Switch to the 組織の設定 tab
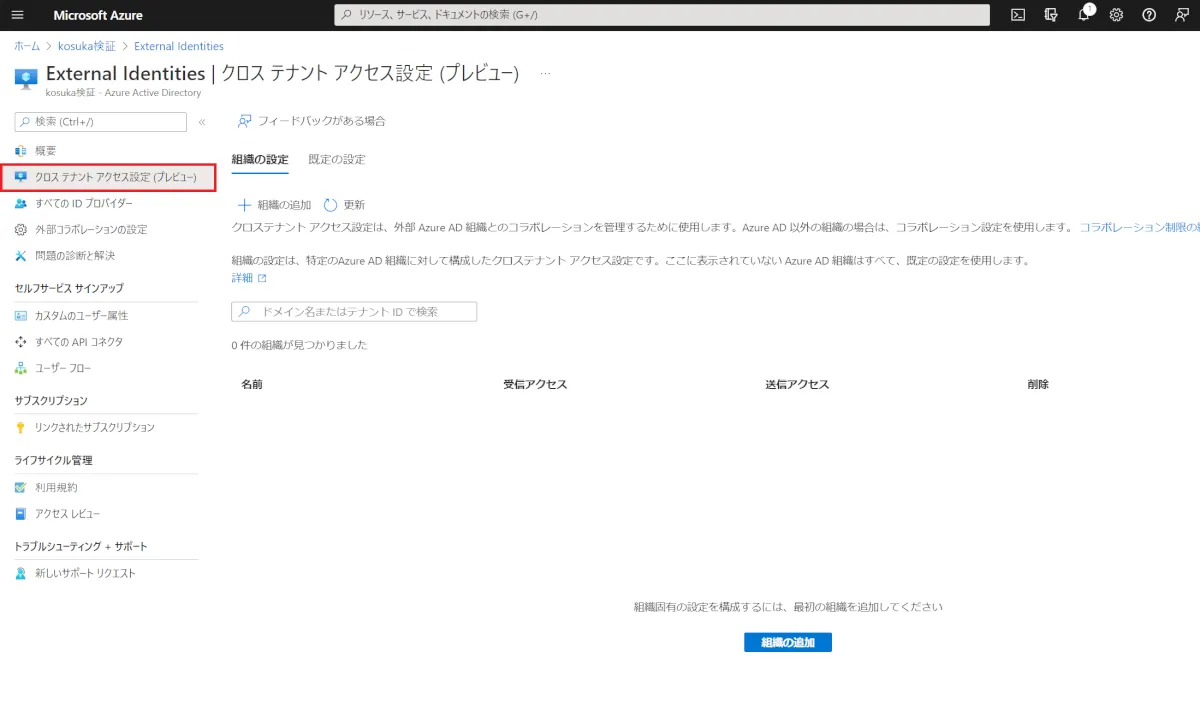 pos(260,159)
